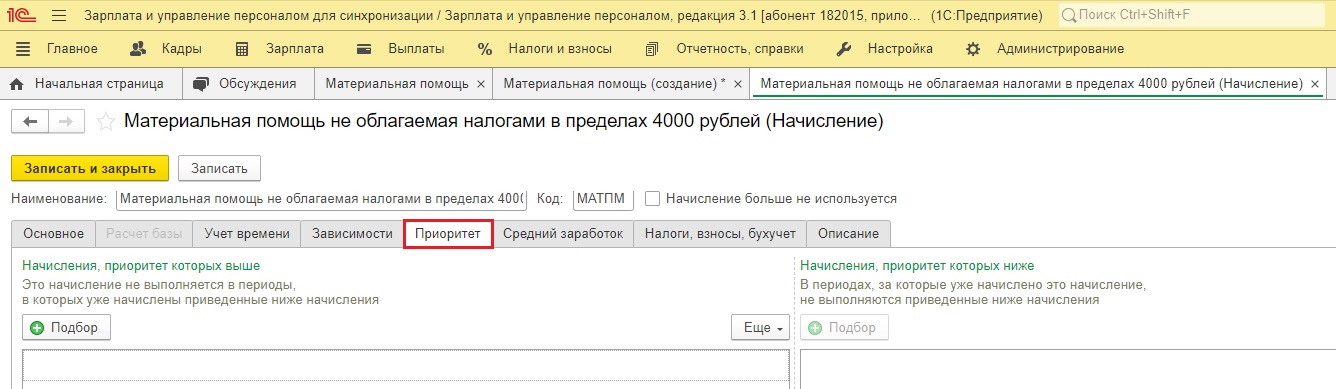Viewport: 1336px width, 389px height.
Task: Go forward with the right arrow
Action: [66, 121]
